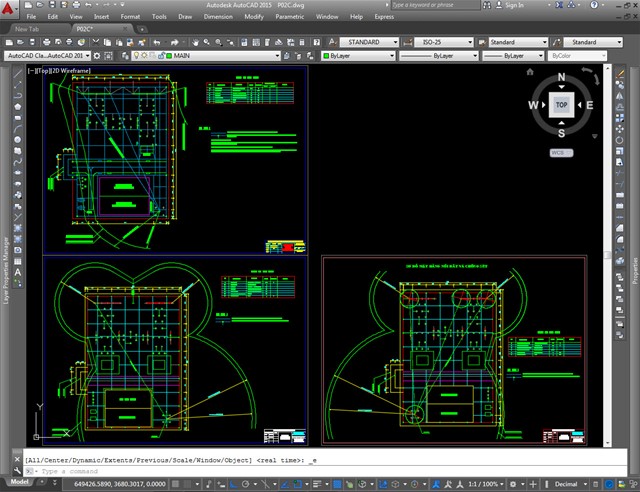Image resolution: width=640 pixels, height=492 pixels.
Task: Click the TOP face of the ViewCube
Action: [561, 105]
